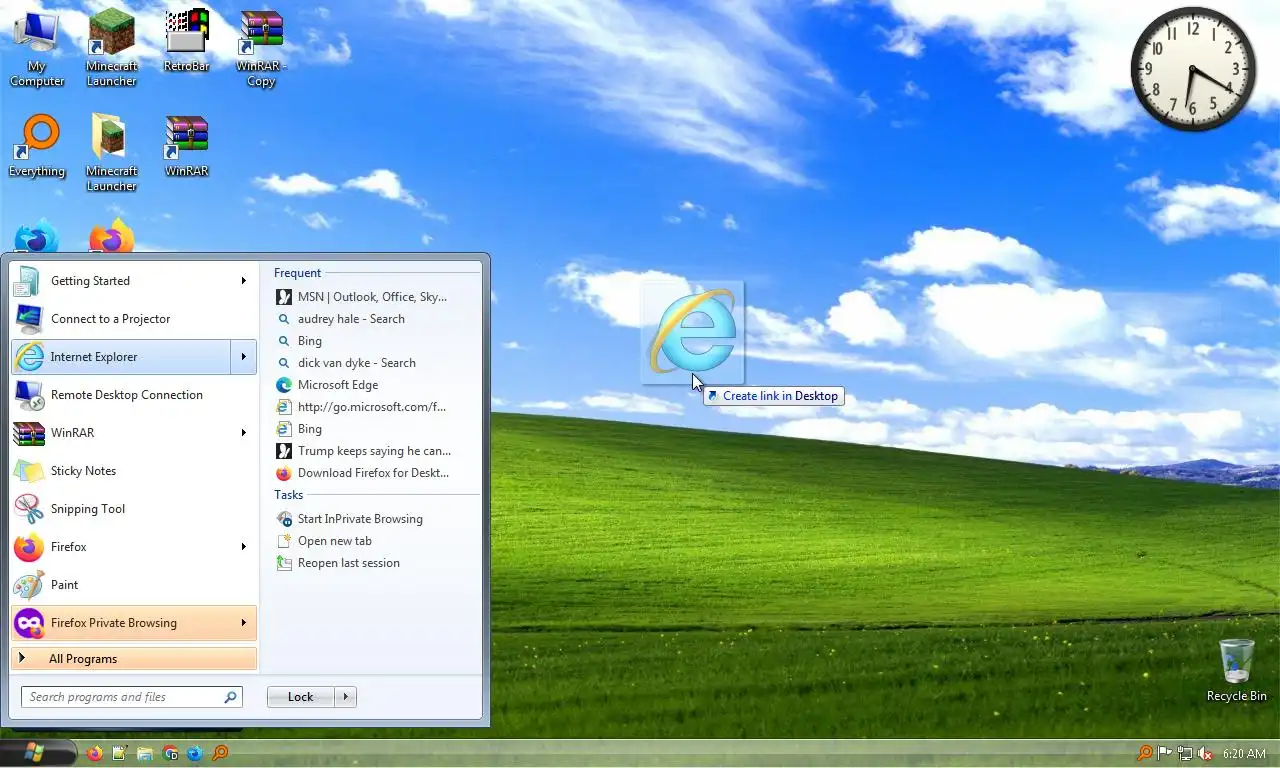Select the Minecraft Launcher folder on desktop

click(x=111, y=152)
